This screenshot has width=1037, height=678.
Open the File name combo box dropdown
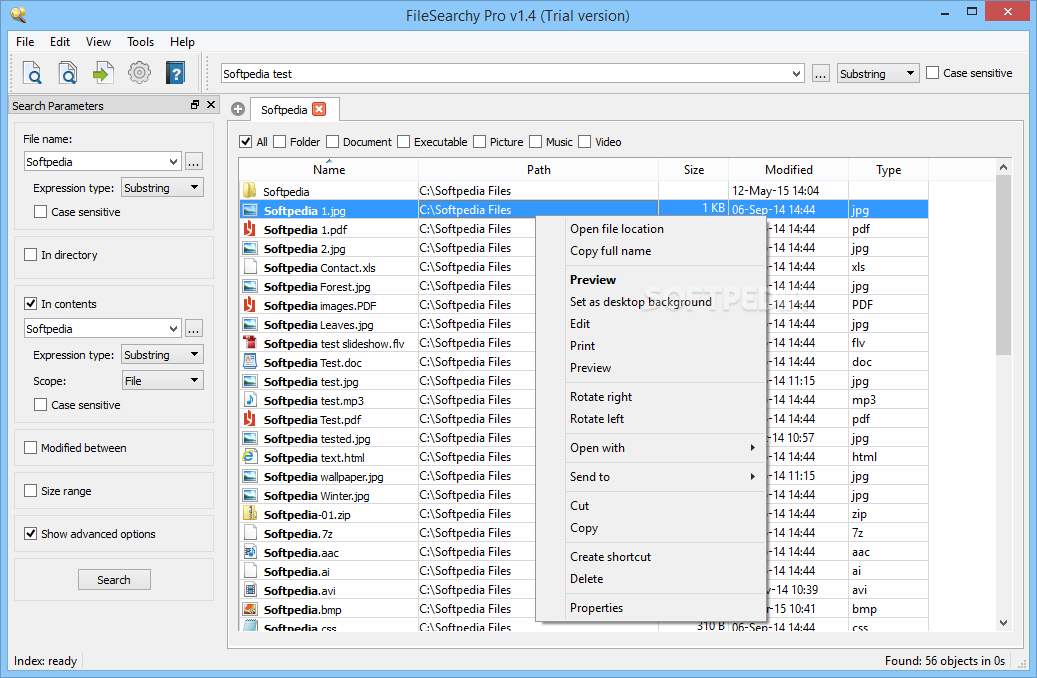(x=173, y=161)
